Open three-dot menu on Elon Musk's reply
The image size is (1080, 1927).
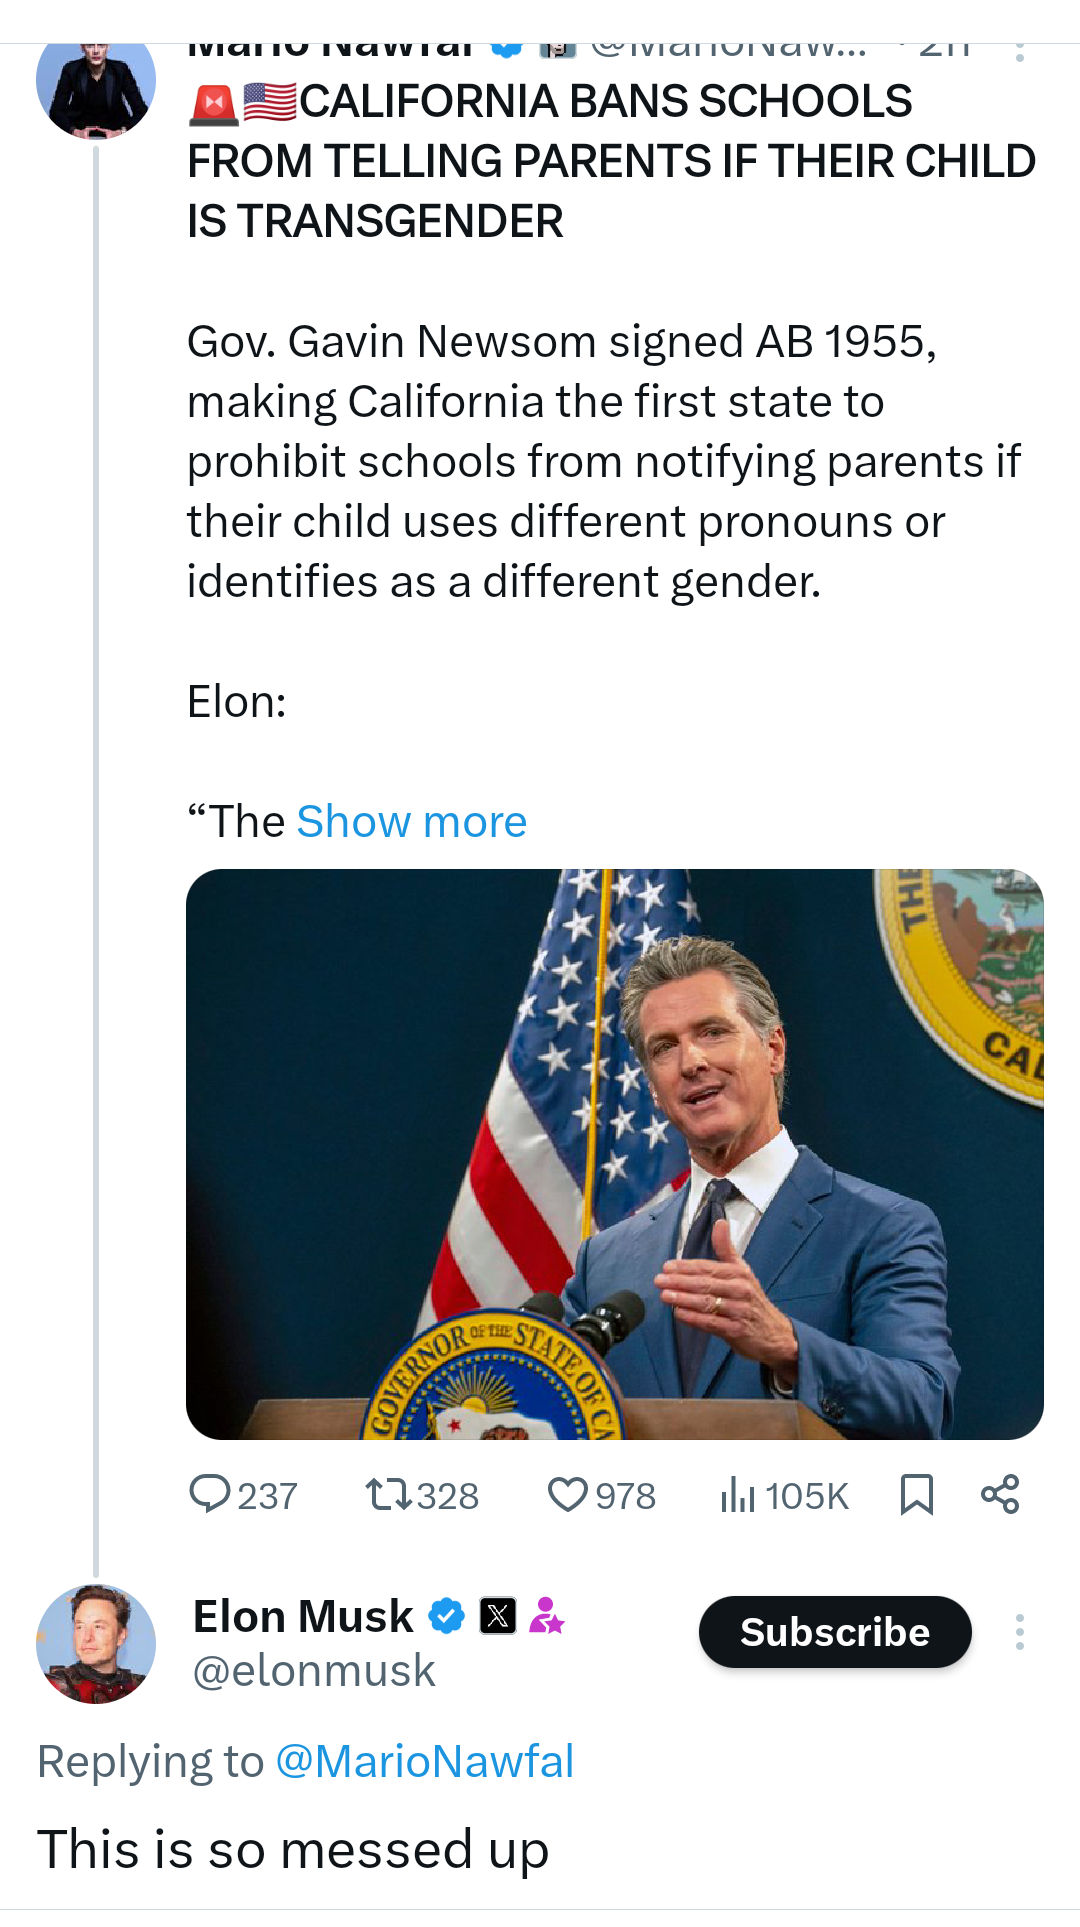click(1019, 1632)
